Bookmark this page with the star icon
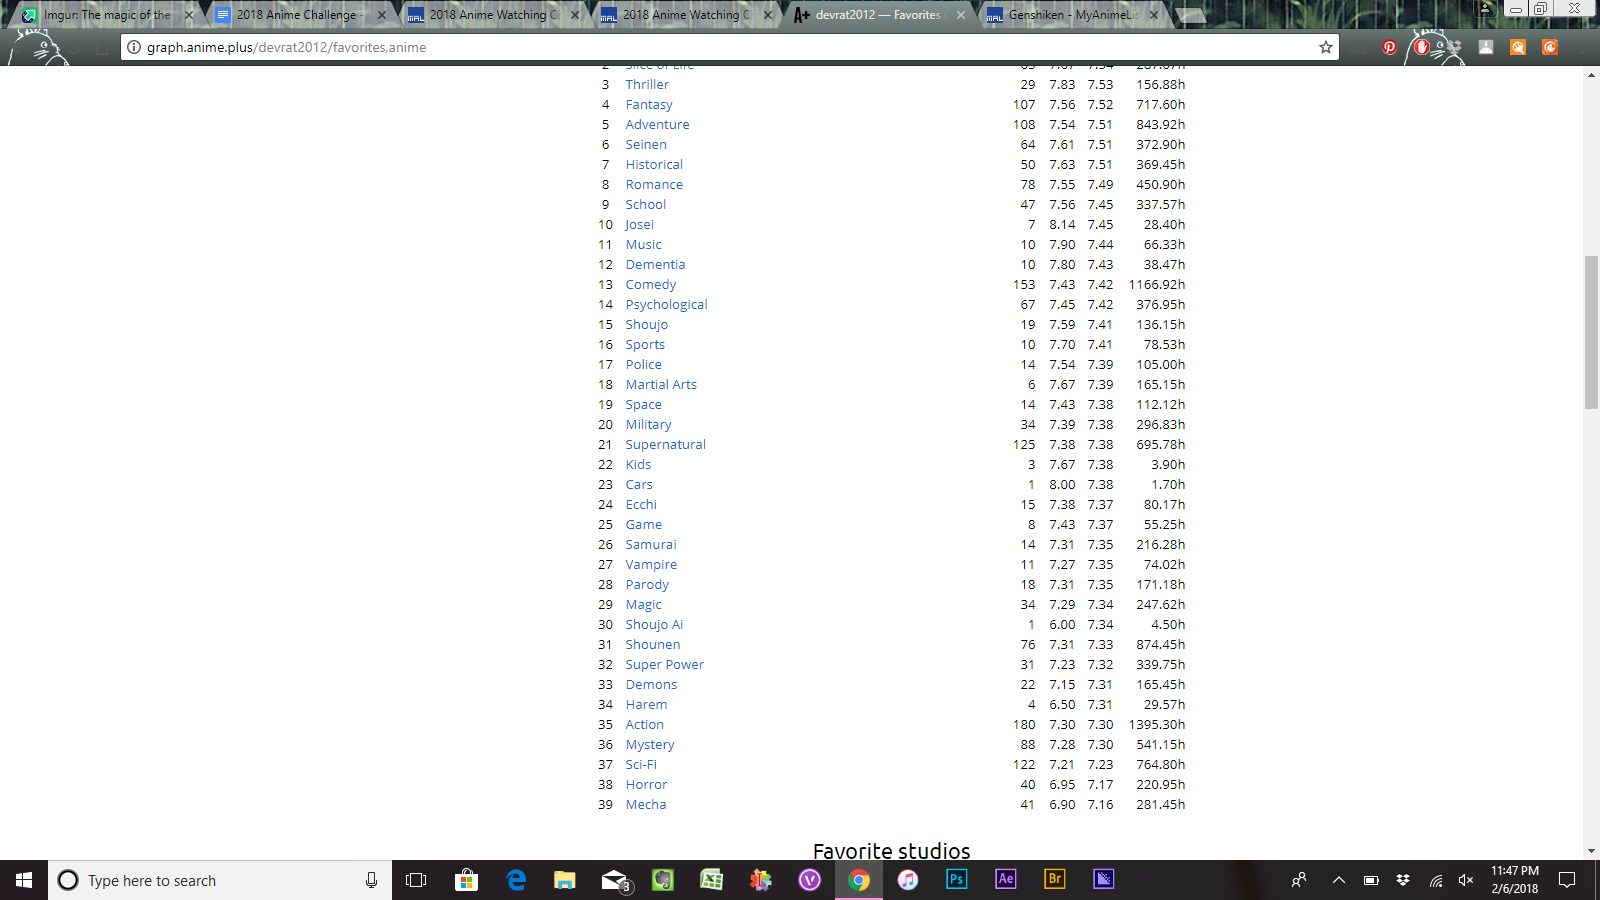1600x900 pixels. point(1326,47)
